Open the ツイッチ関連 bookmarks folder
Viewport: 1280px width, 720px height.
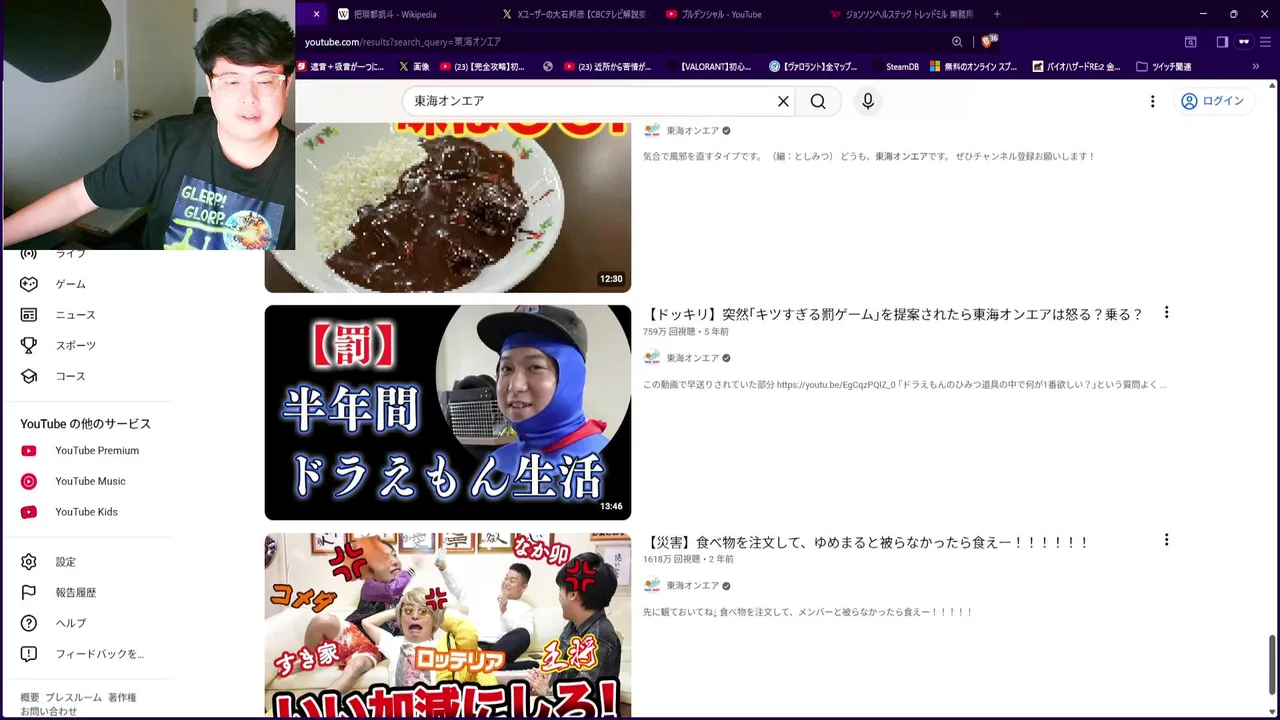tap(1164, 67)
